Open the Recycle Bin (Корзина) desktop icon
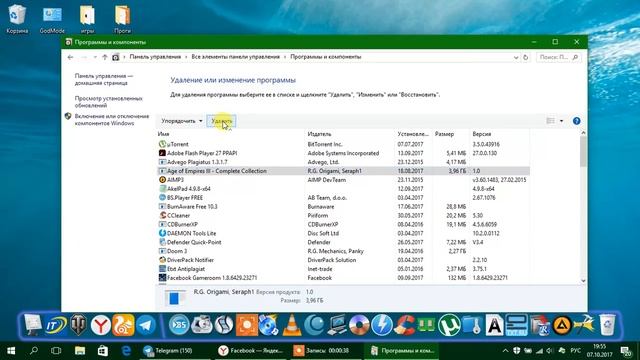The height and width of the screenshot is (360, 640). coord(17,18)
